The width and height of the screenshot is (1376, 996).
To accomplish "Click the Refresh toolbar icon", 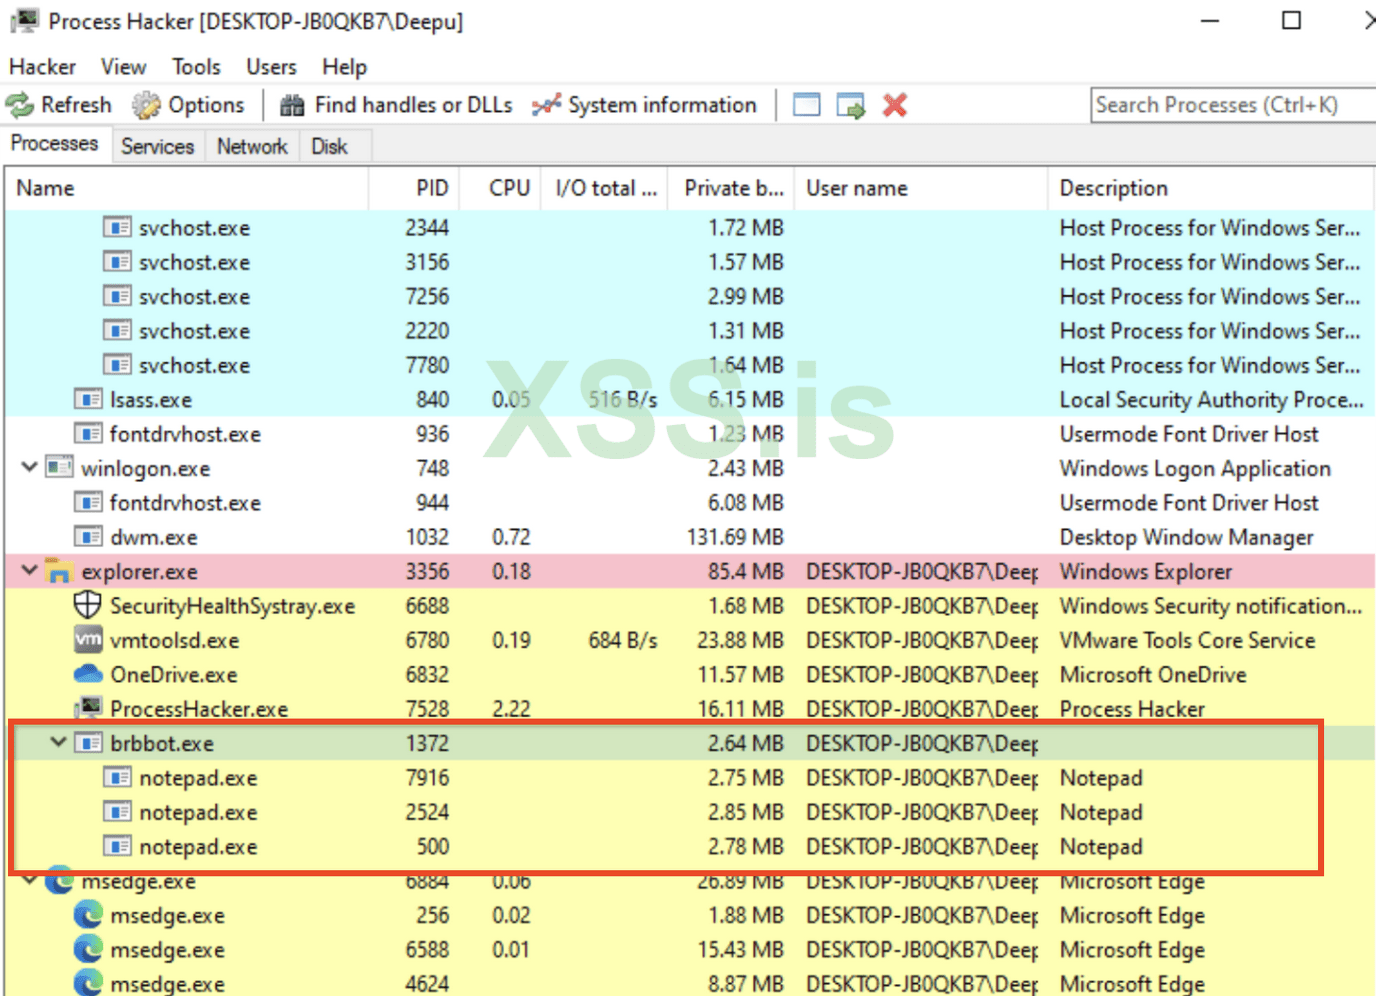I will [x=19, y=105].
